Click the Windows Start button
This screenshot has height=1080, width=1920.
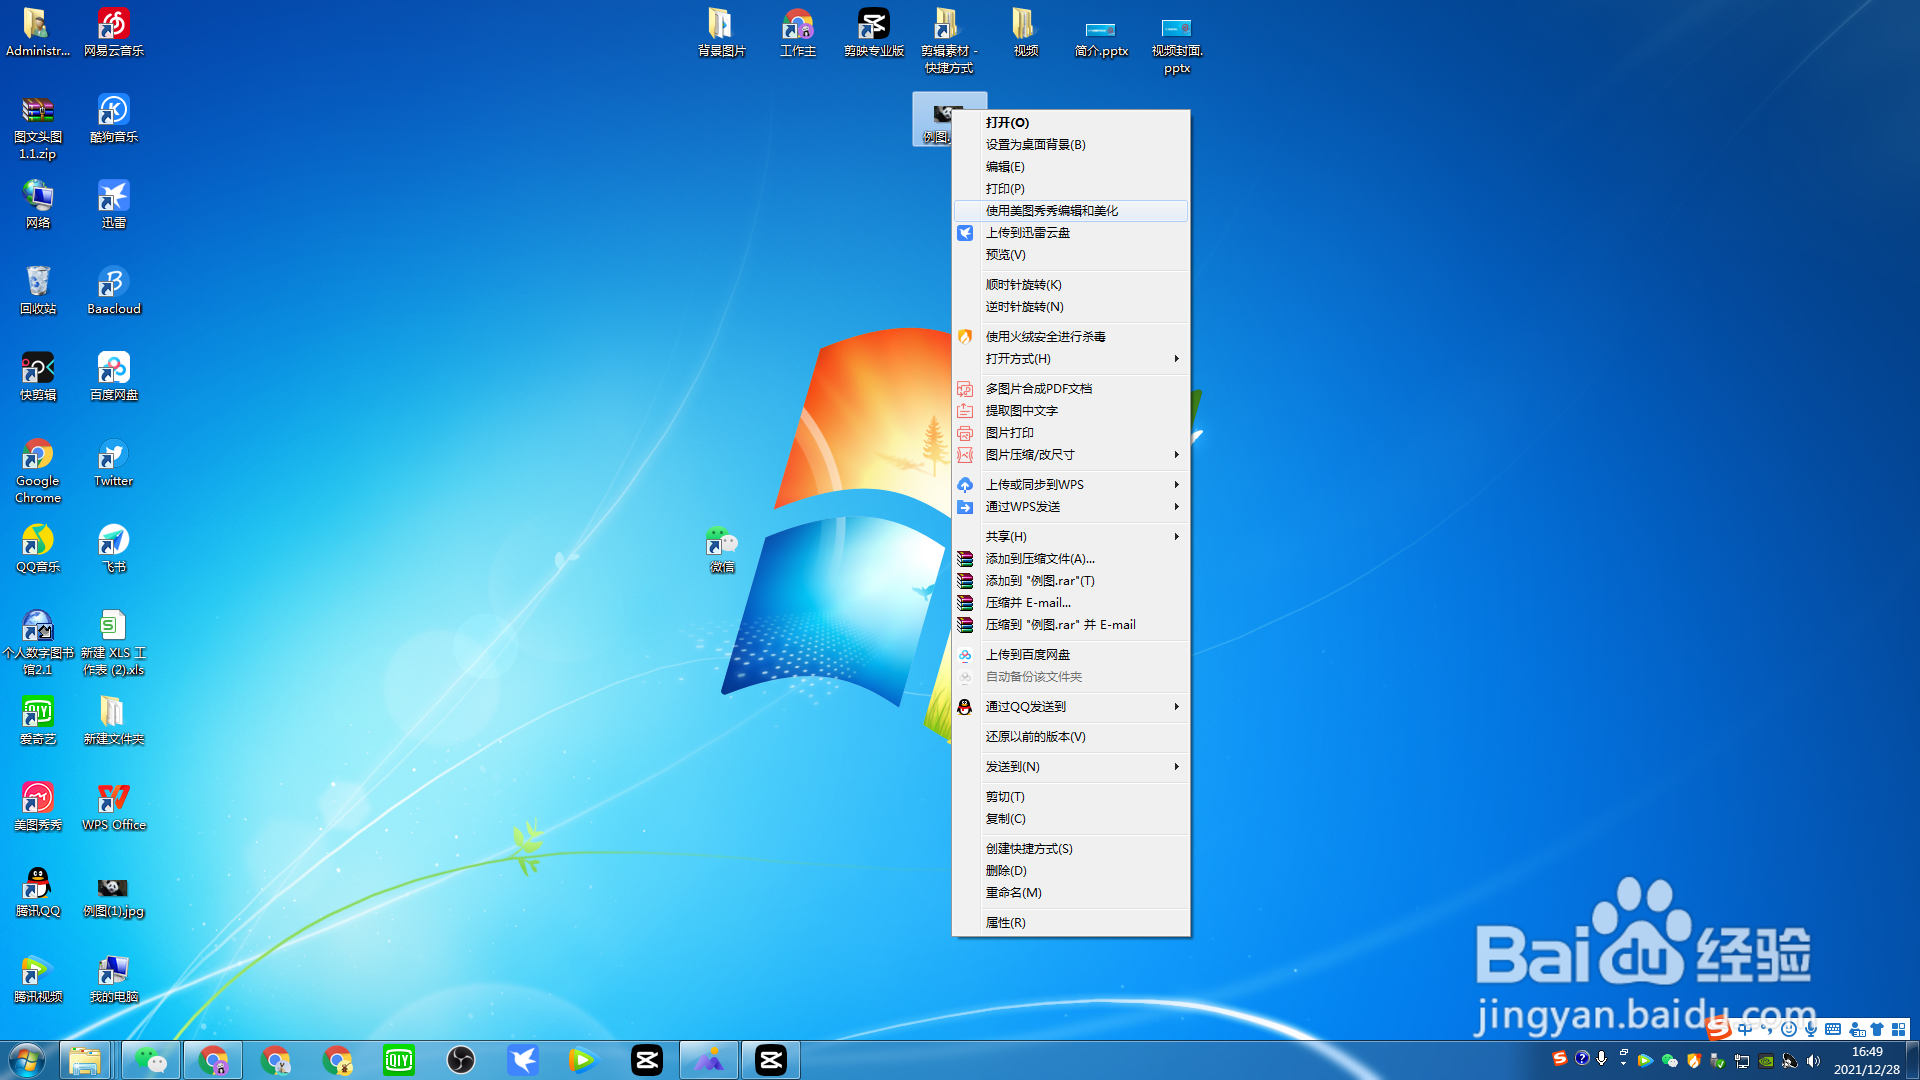click(x=27, y=1060)
